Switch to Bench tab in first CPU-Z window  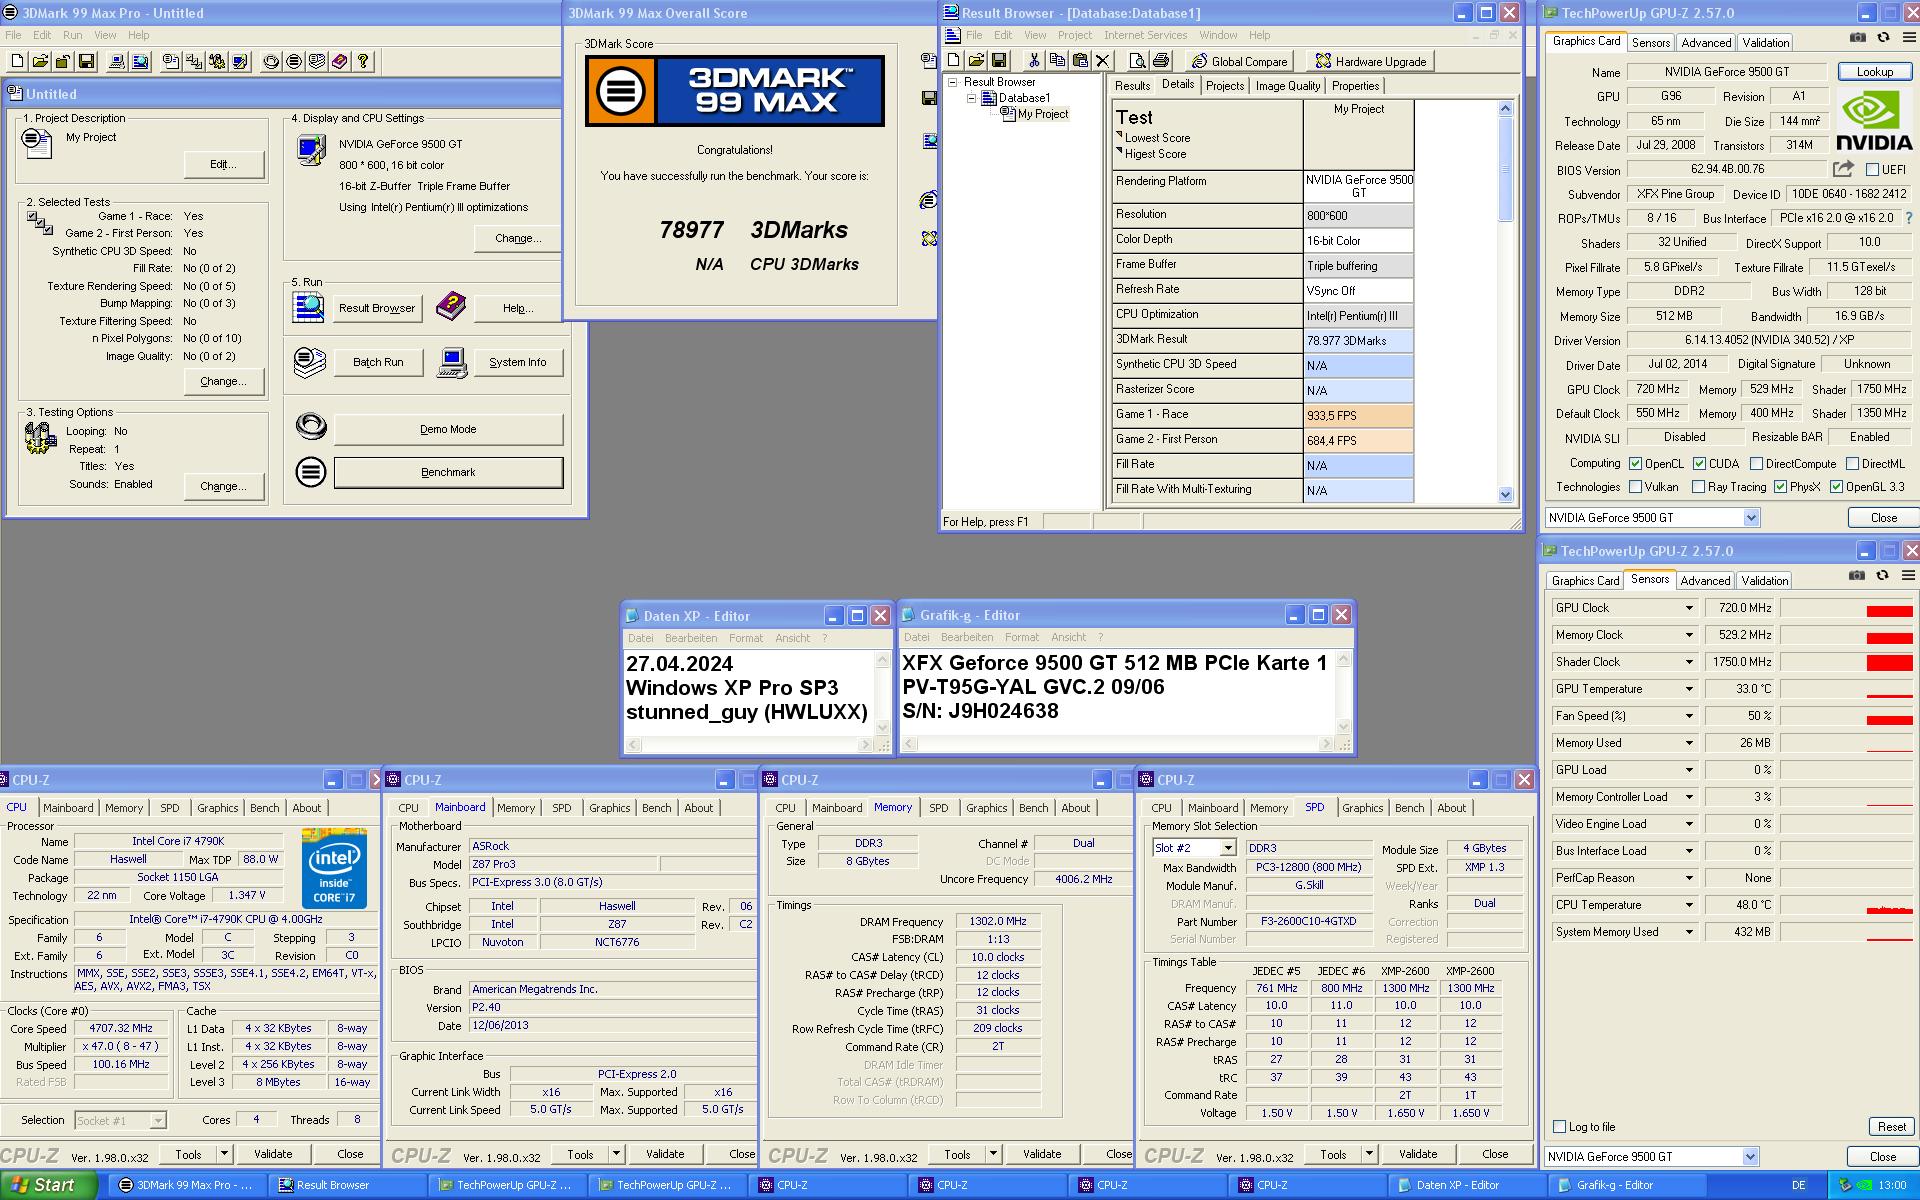(x=264, y=808)
